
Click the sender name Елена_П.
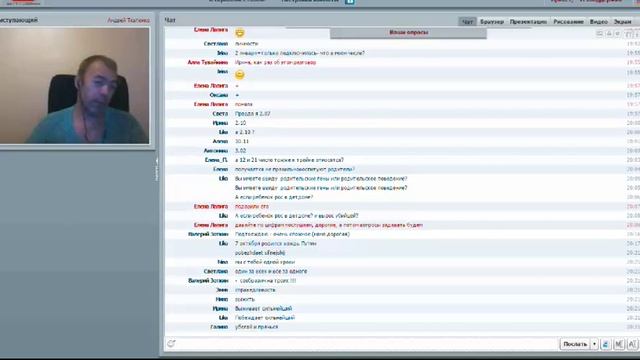(x=216, y=160)
